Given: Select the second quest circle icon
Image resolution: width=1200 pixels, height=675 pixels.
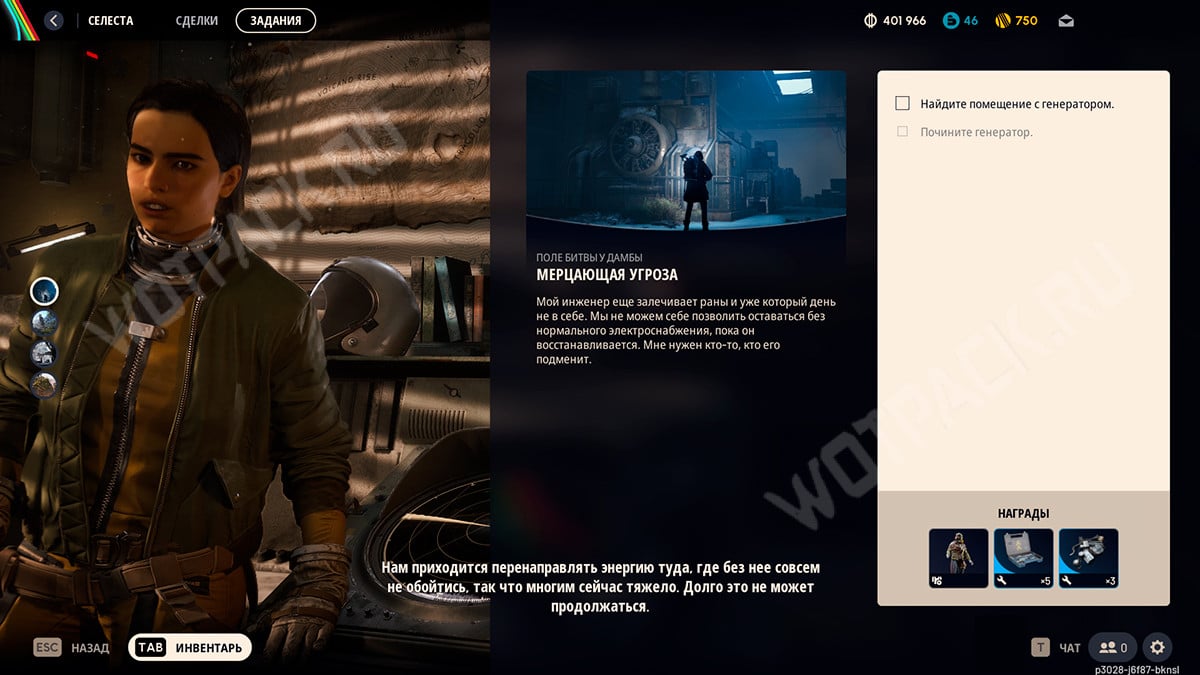Looking at the screenshot, I should (44, 322).
